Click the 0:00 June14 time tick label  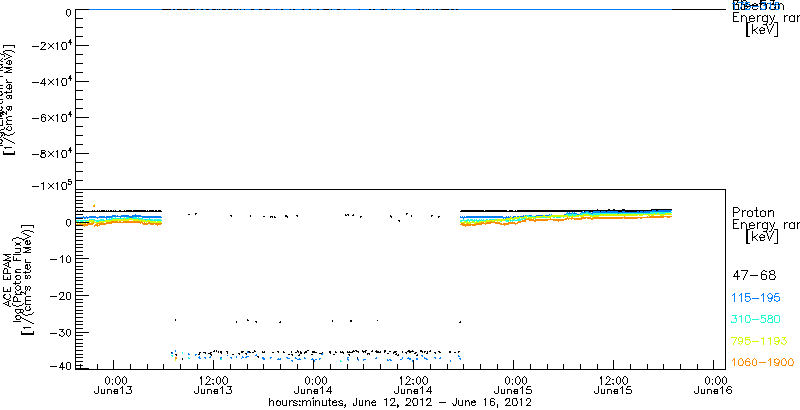click(315, 386)
